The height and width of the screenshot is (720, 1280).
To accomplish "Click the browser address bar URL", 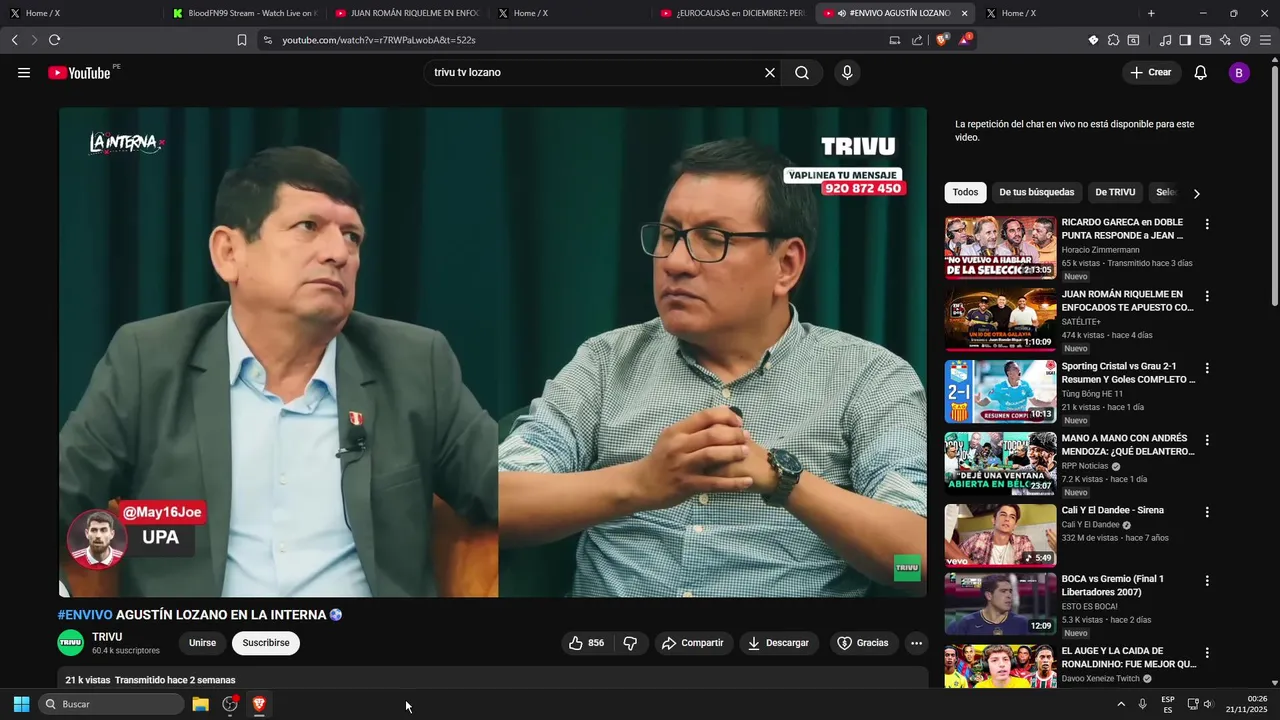I will (379, 40).
